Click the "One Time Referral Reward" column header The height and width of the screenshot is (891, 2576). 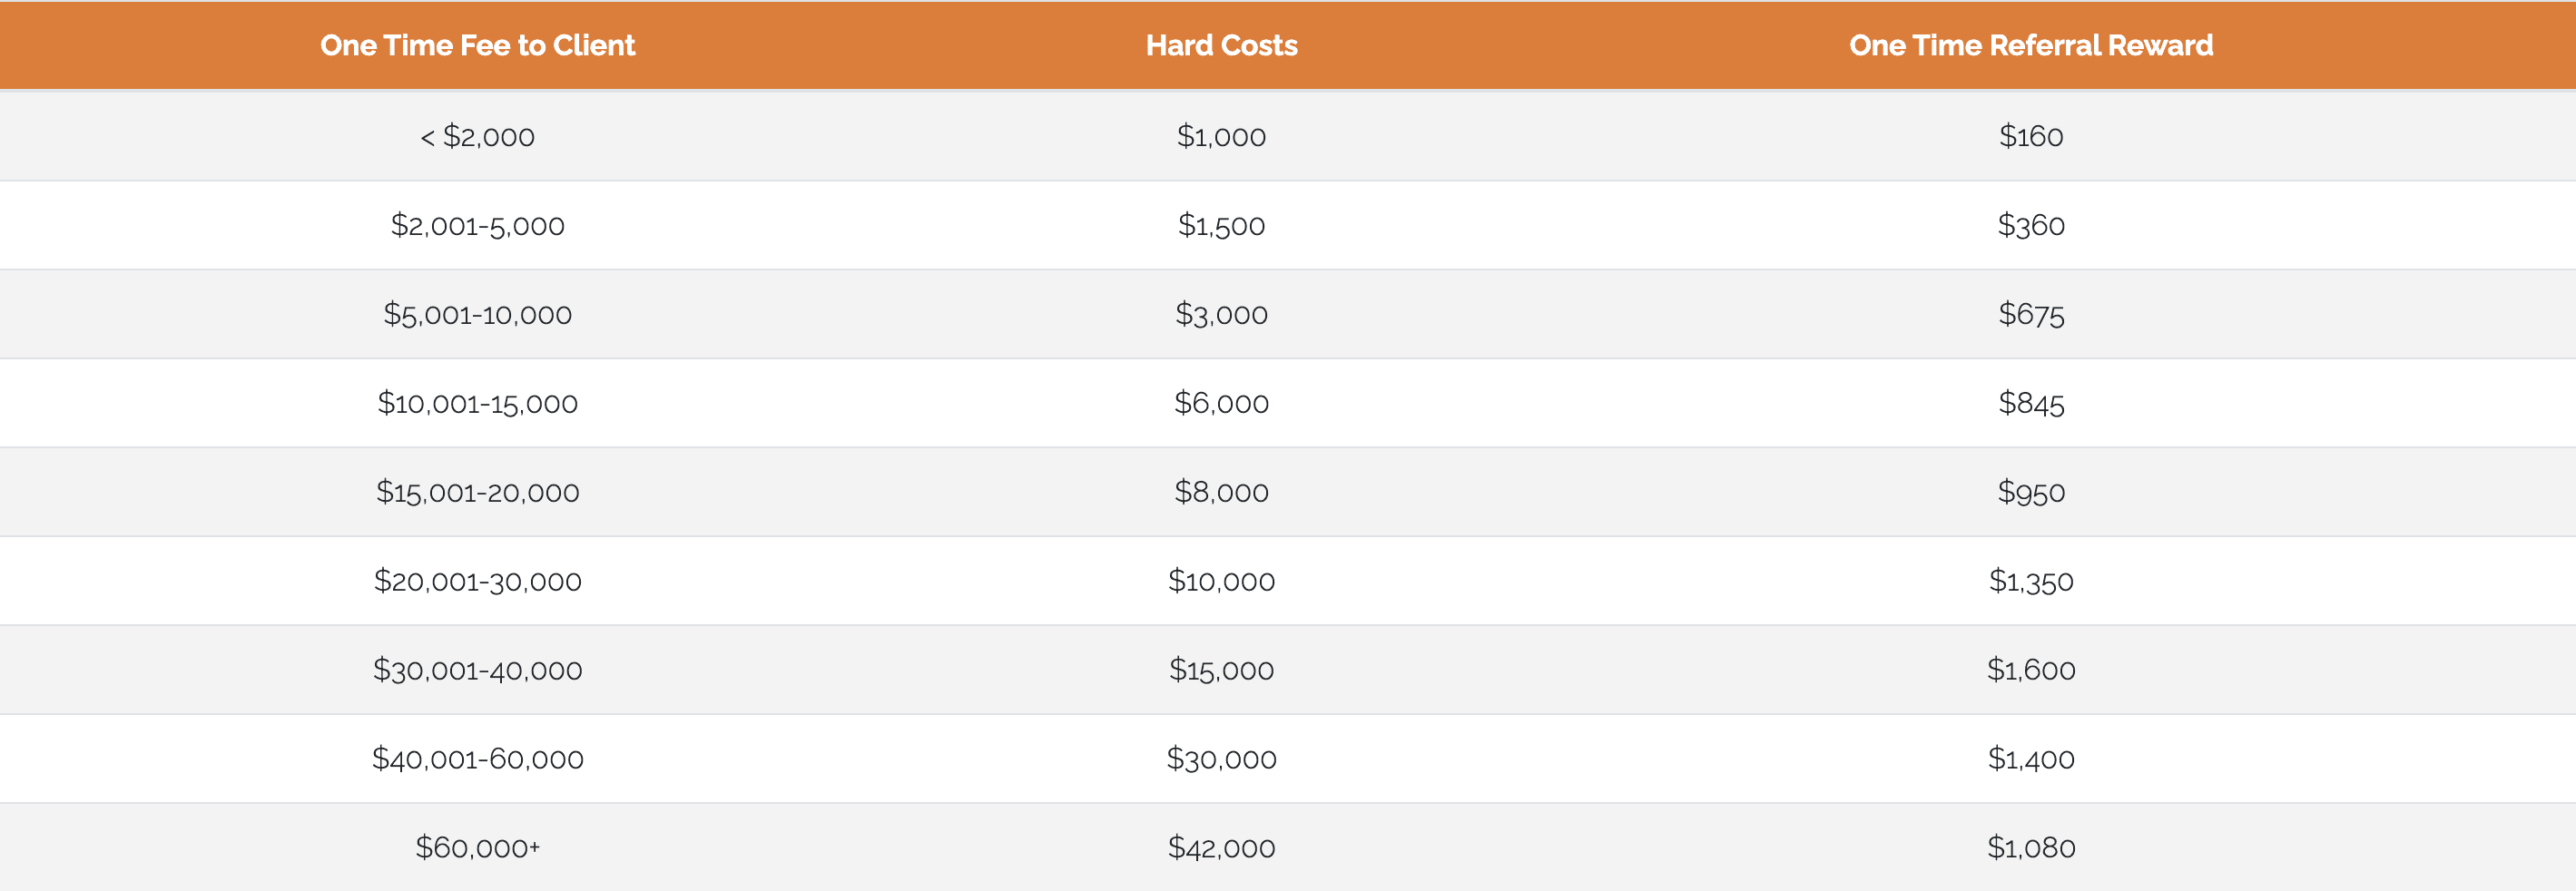click(2030, 45)
